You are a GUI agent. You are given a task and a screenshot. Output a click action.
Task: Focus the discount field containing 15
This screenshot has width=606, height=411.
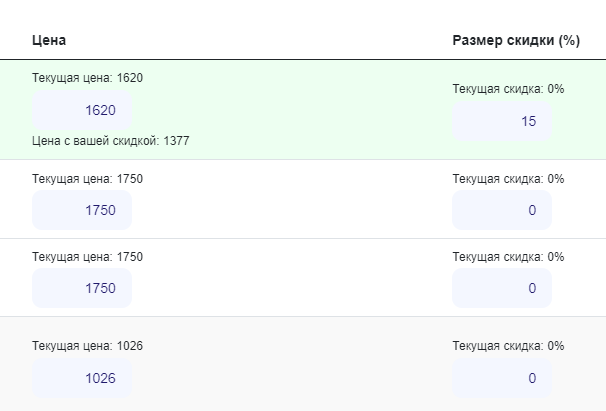pos(502,122)
